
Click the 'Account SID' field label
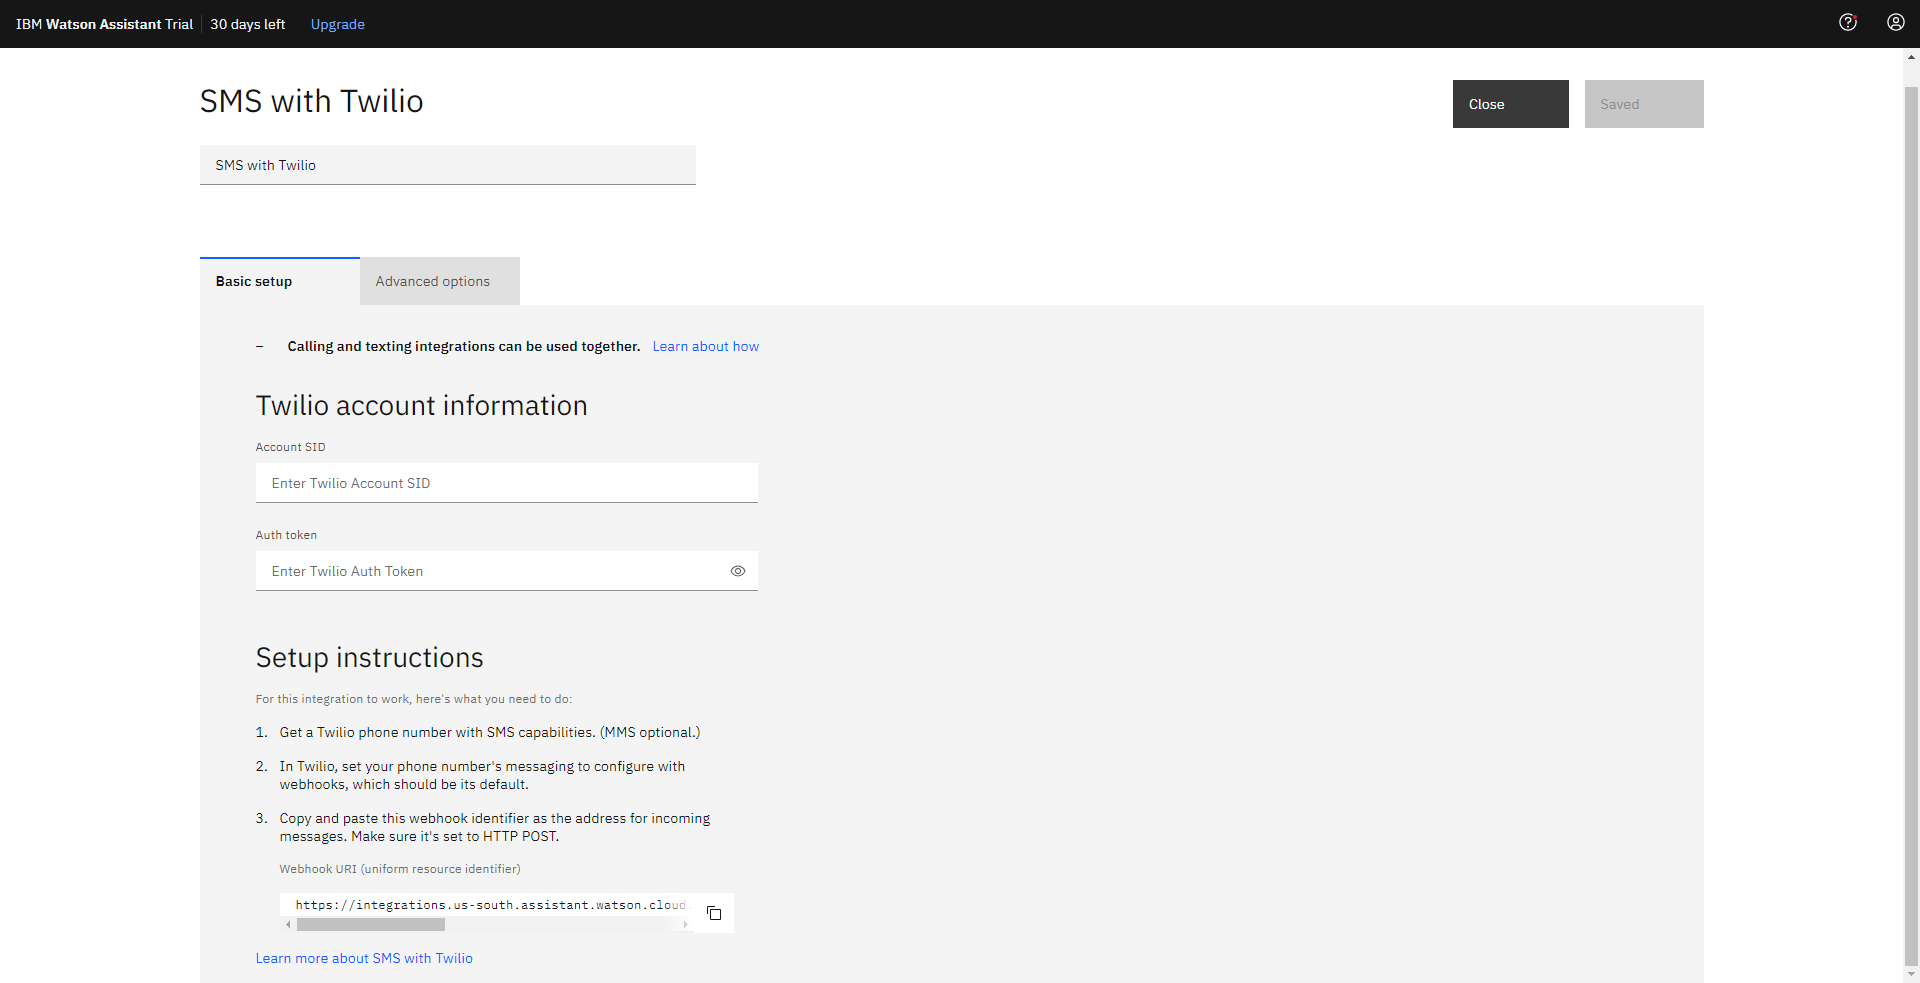(291, 447)
